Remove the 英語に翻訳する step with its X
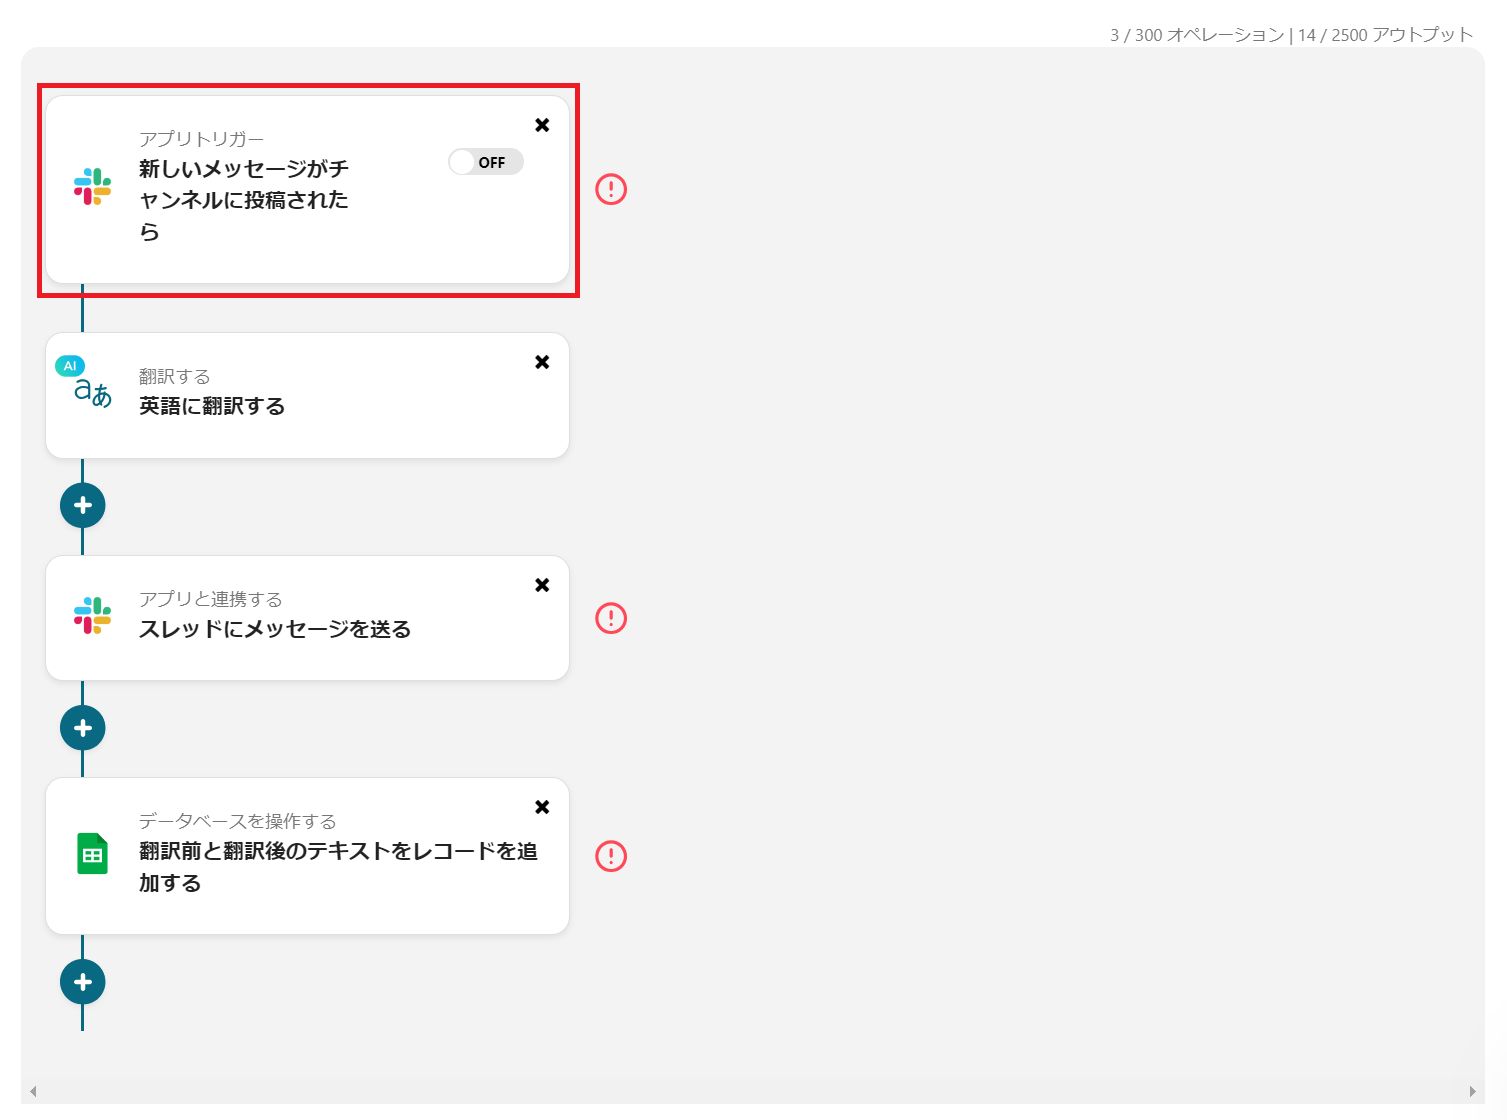1507x1120 pixels. click(x=542, y=362)
